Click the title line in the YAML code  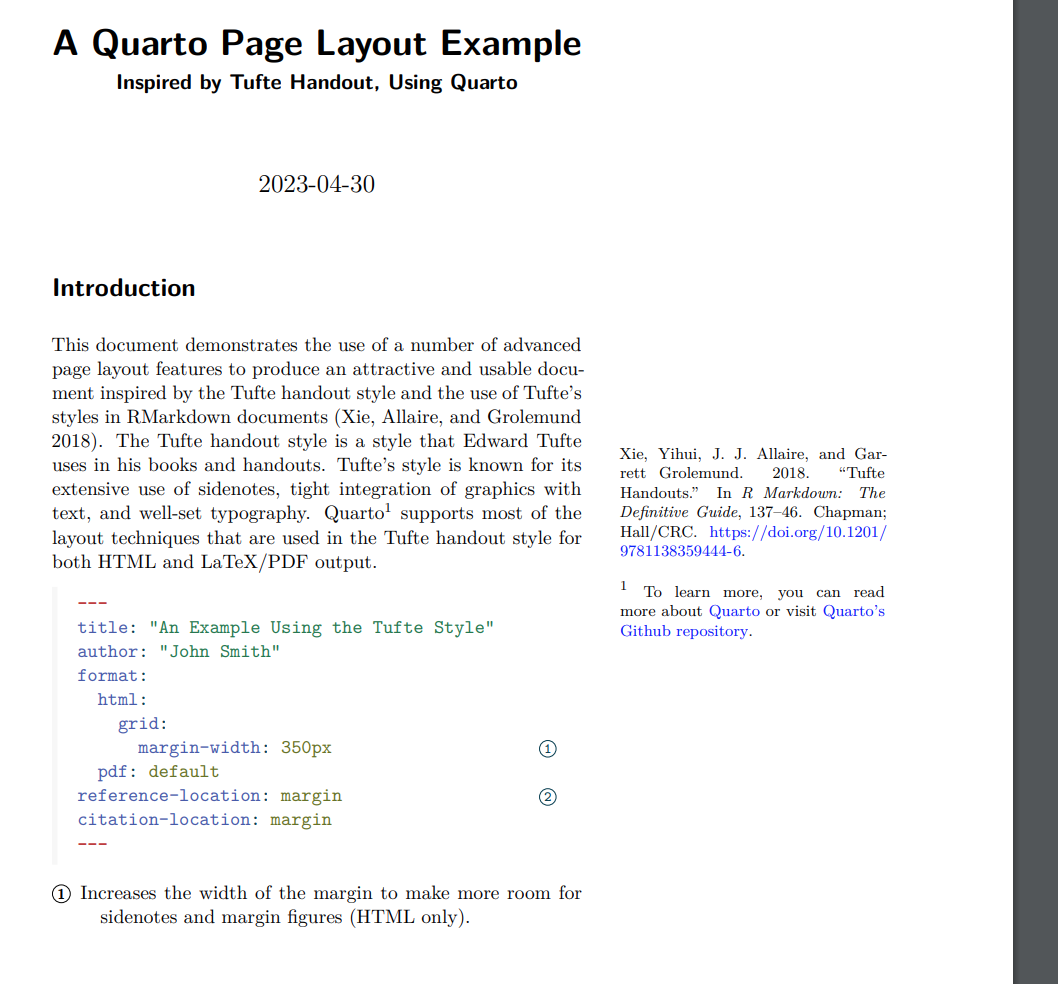(x=286, y=628)
